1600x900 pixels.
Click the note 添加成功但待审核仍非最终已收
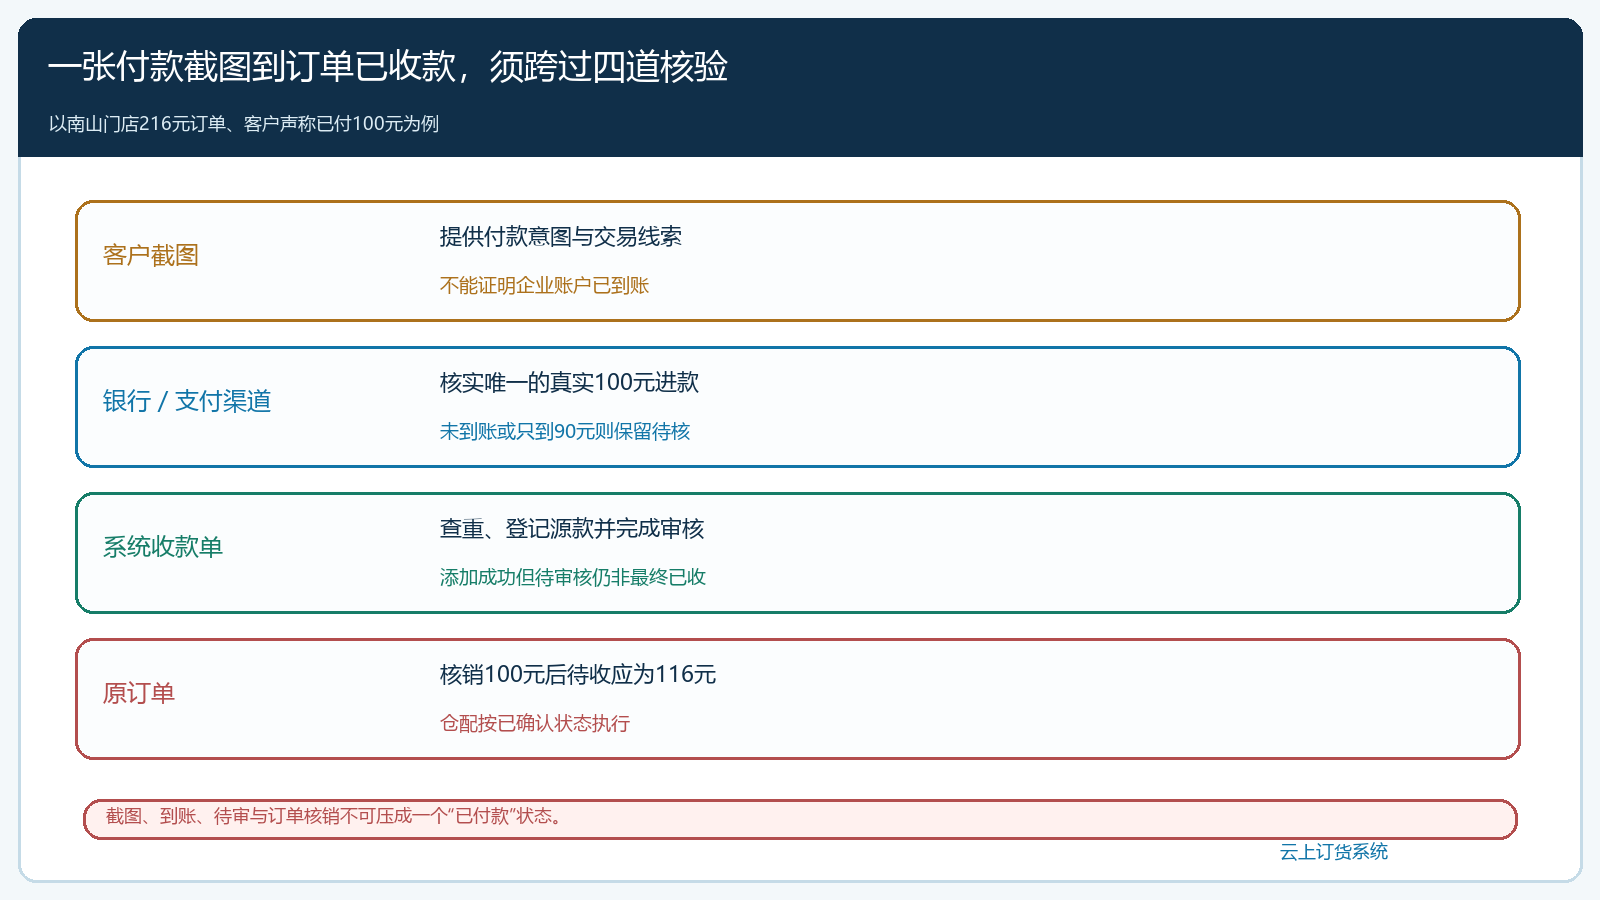click(x=573, y=578)
